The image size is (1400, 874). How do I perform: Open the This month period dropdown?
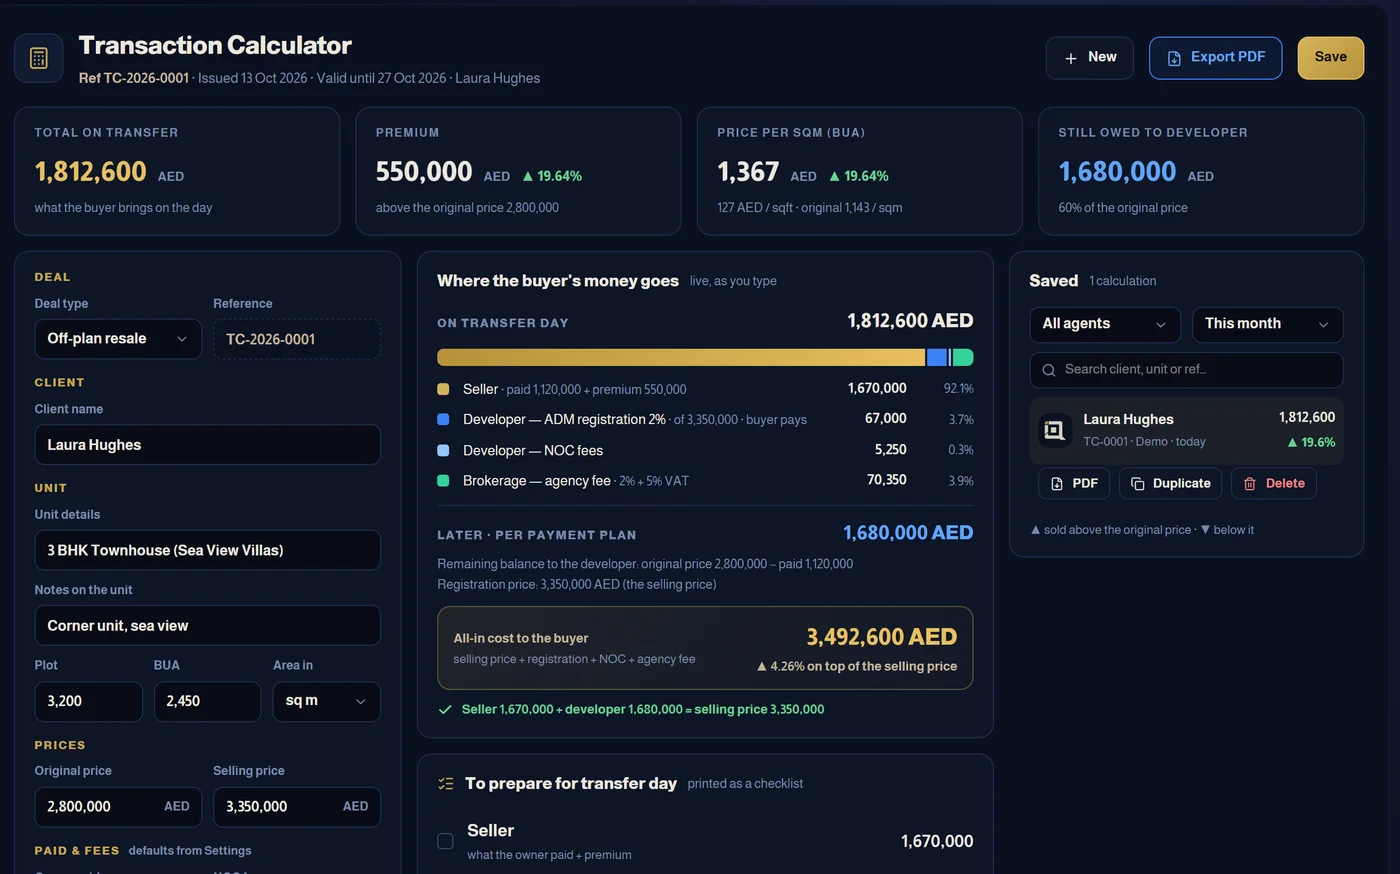(1267, 324)
